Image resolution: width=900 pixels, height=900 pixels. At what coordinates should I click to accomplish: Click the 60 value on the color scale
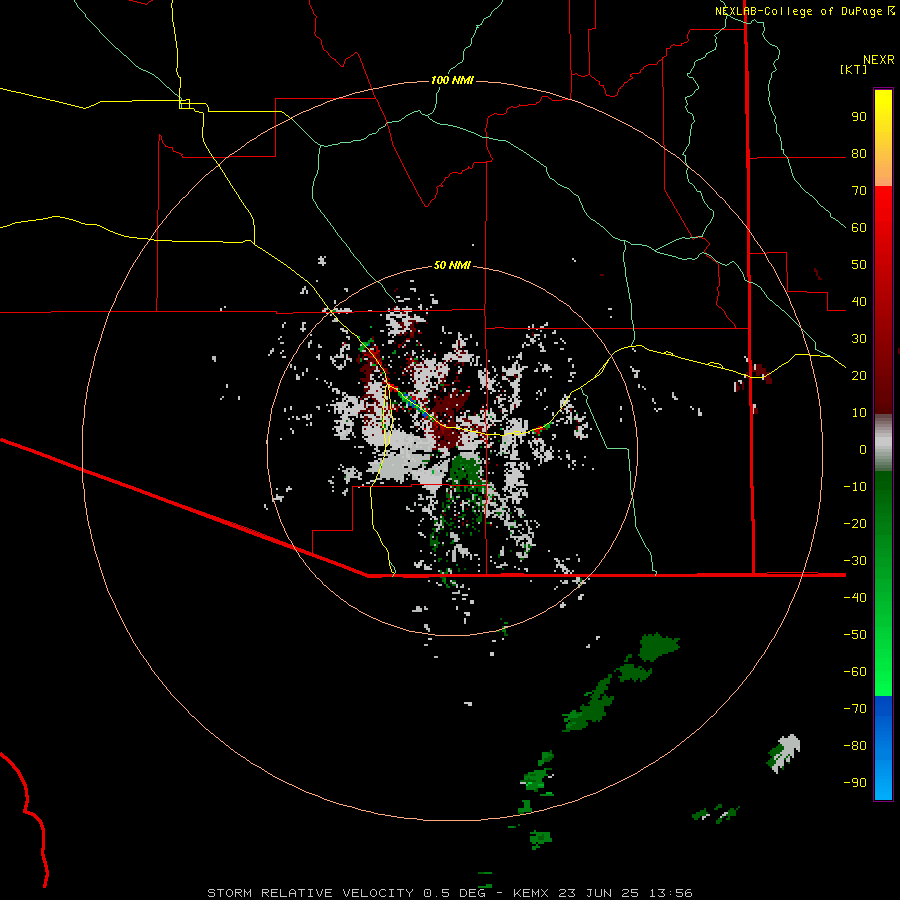(x=859, y=228)
